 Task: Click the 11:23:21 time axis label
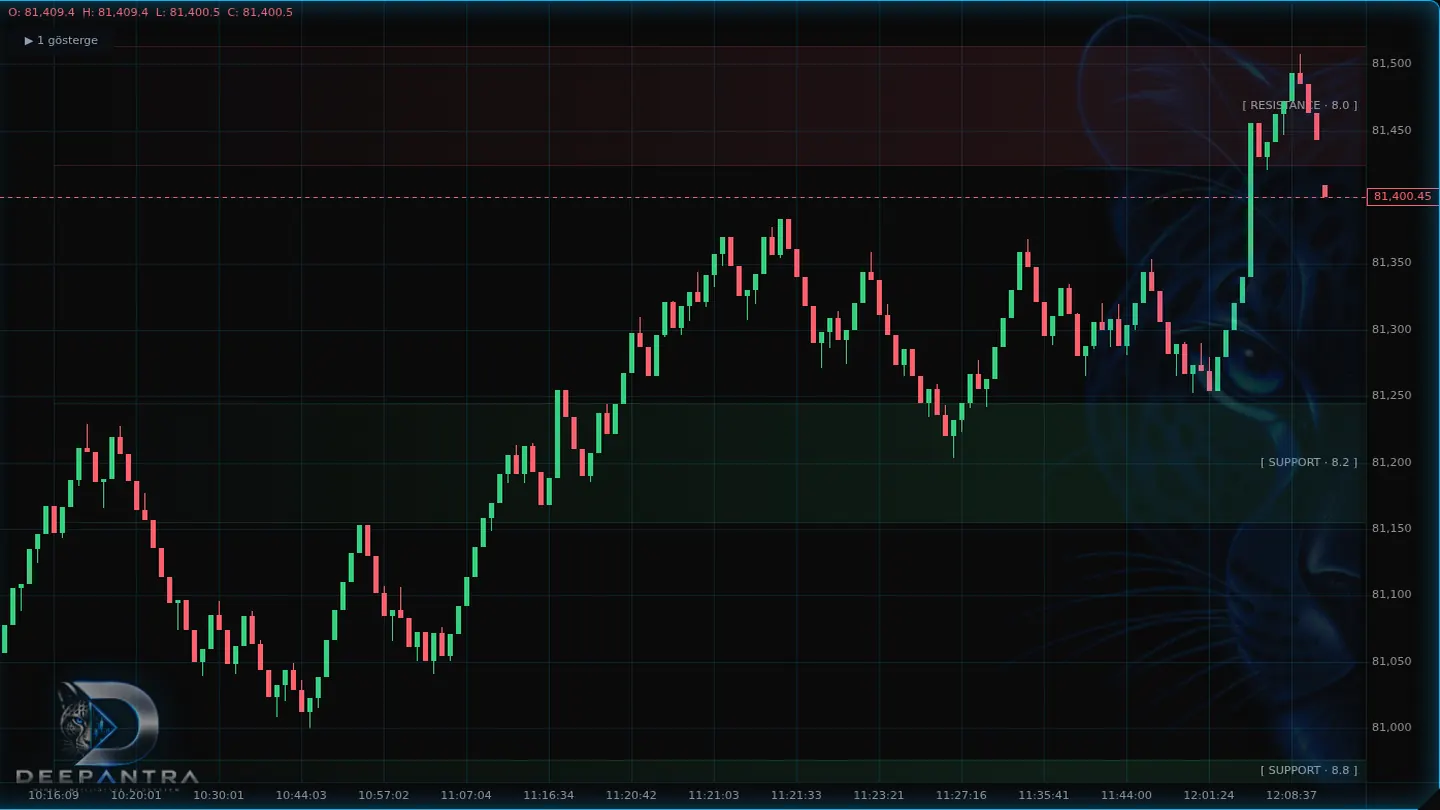tap(878, 796)
